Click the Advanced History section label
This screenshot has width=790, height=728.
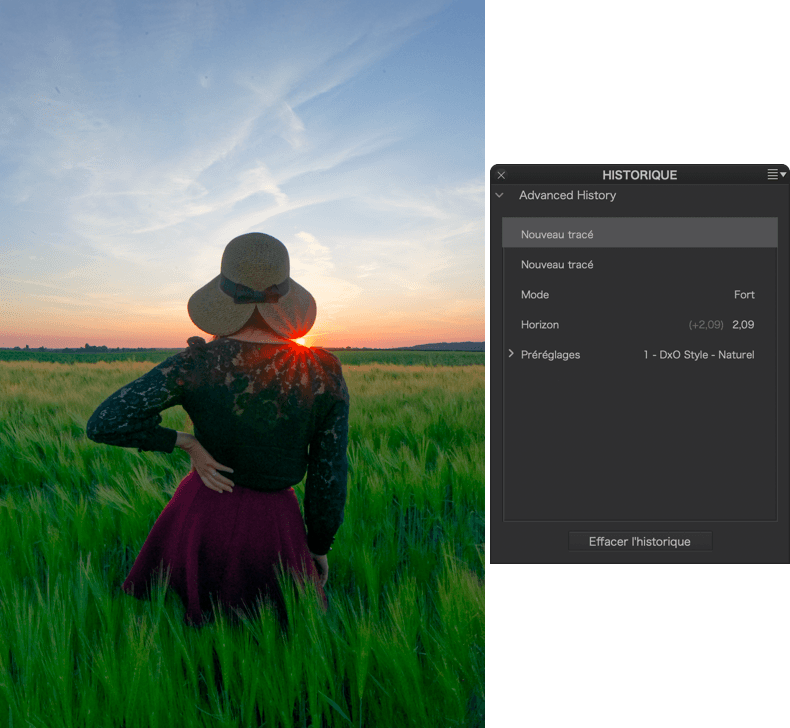pos(567,195)
